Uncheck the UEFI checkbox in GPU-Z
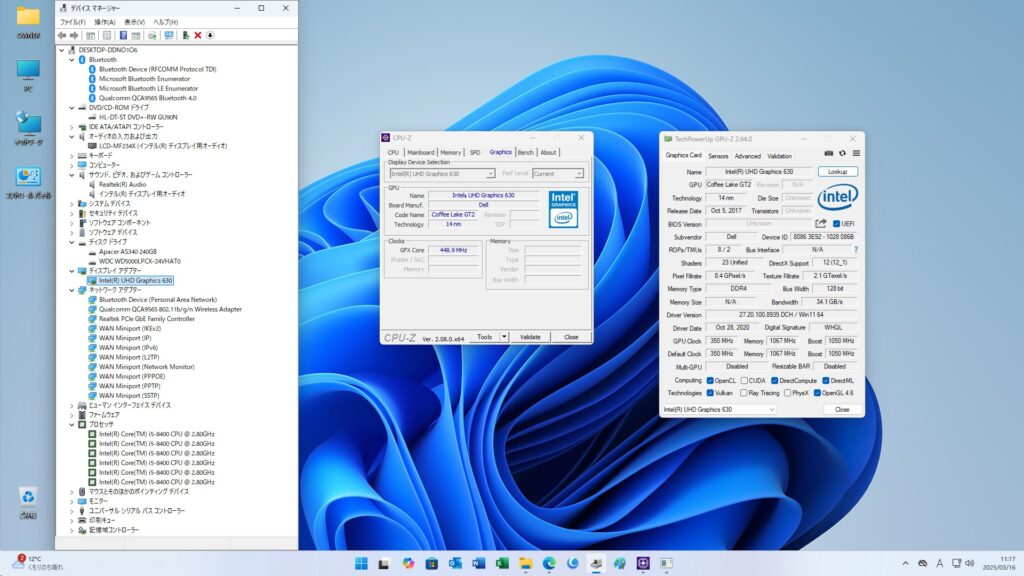Viewport: 1024px width, 576px height. click(836, 223)
